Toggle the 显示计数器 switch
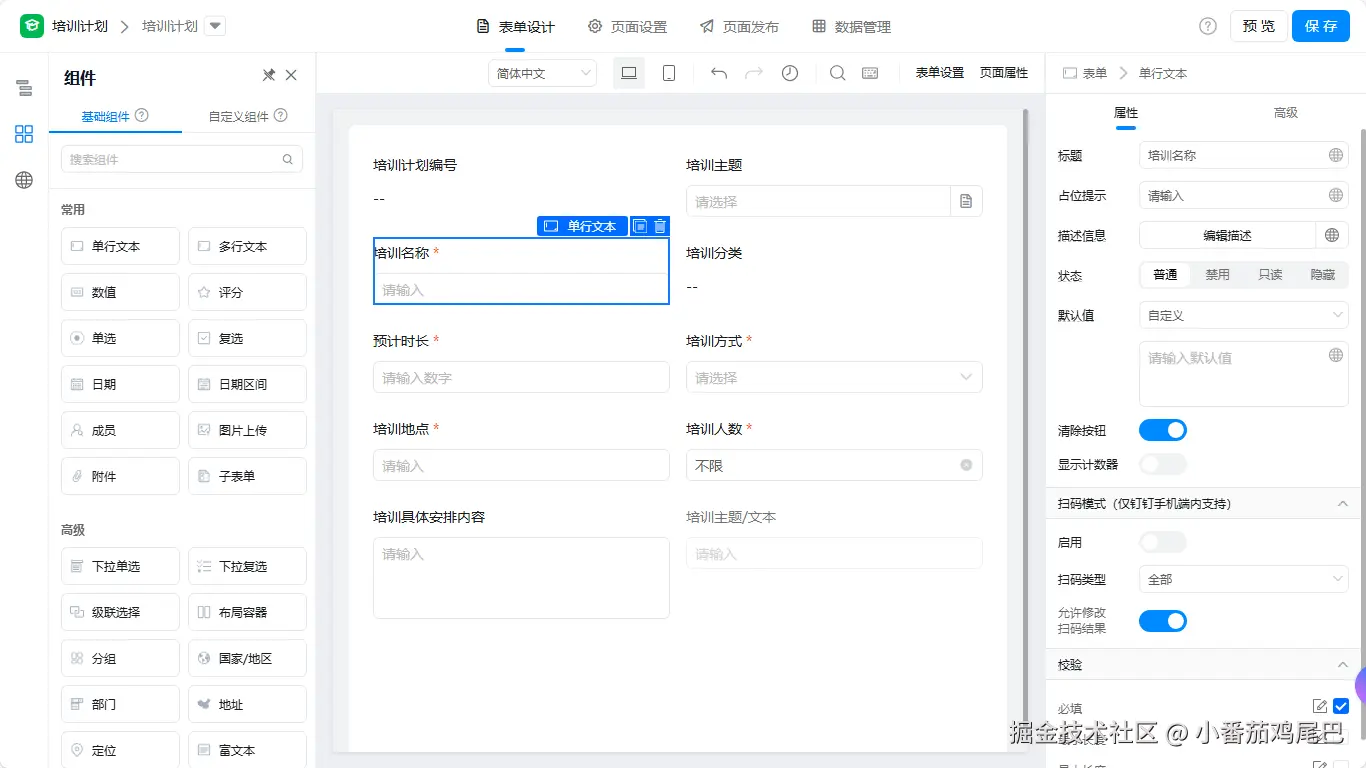The height and width of the screenshot is (768, 1366). click(1163, 464)
